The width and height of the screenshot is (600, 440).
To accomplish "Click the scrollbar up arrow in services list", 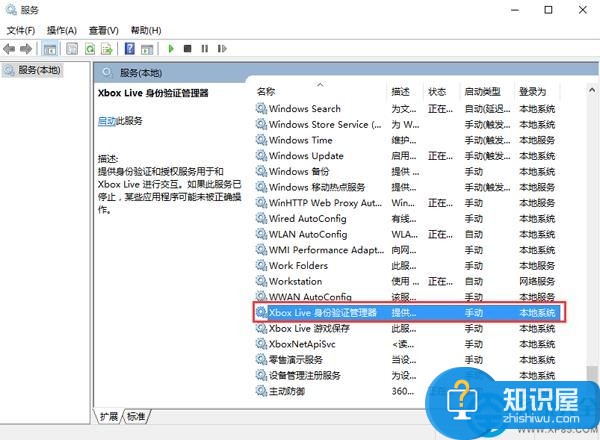I will pyautogui.click(x=592, y=90).
